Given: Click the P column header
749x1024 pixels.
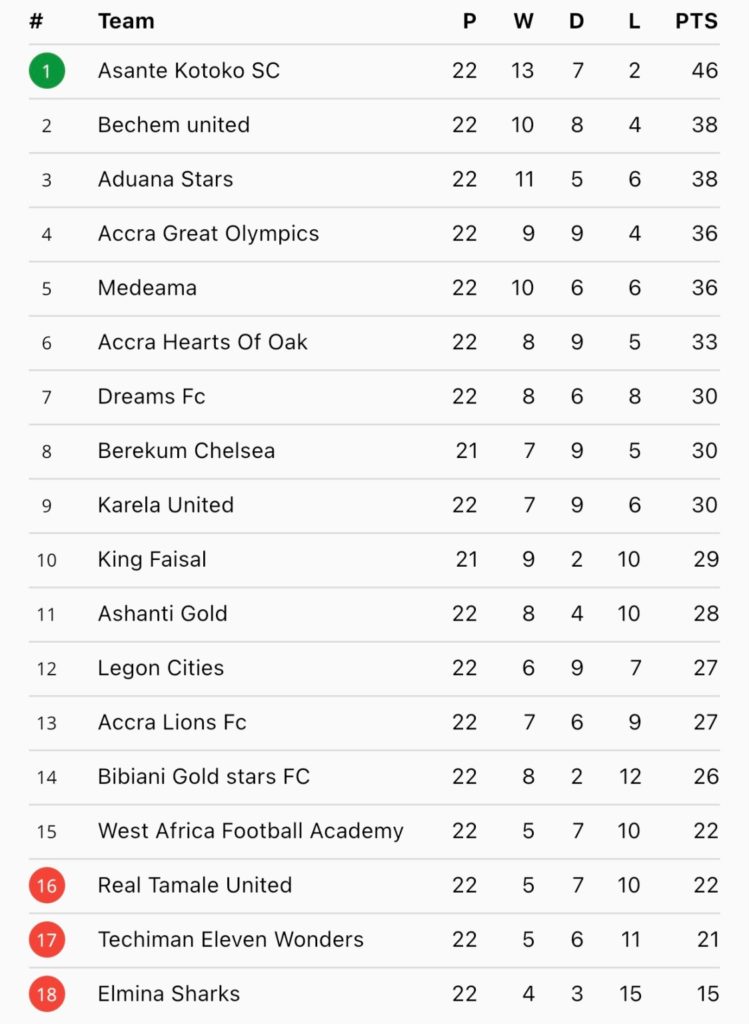Looking at the screenshot, I should 469,21.
